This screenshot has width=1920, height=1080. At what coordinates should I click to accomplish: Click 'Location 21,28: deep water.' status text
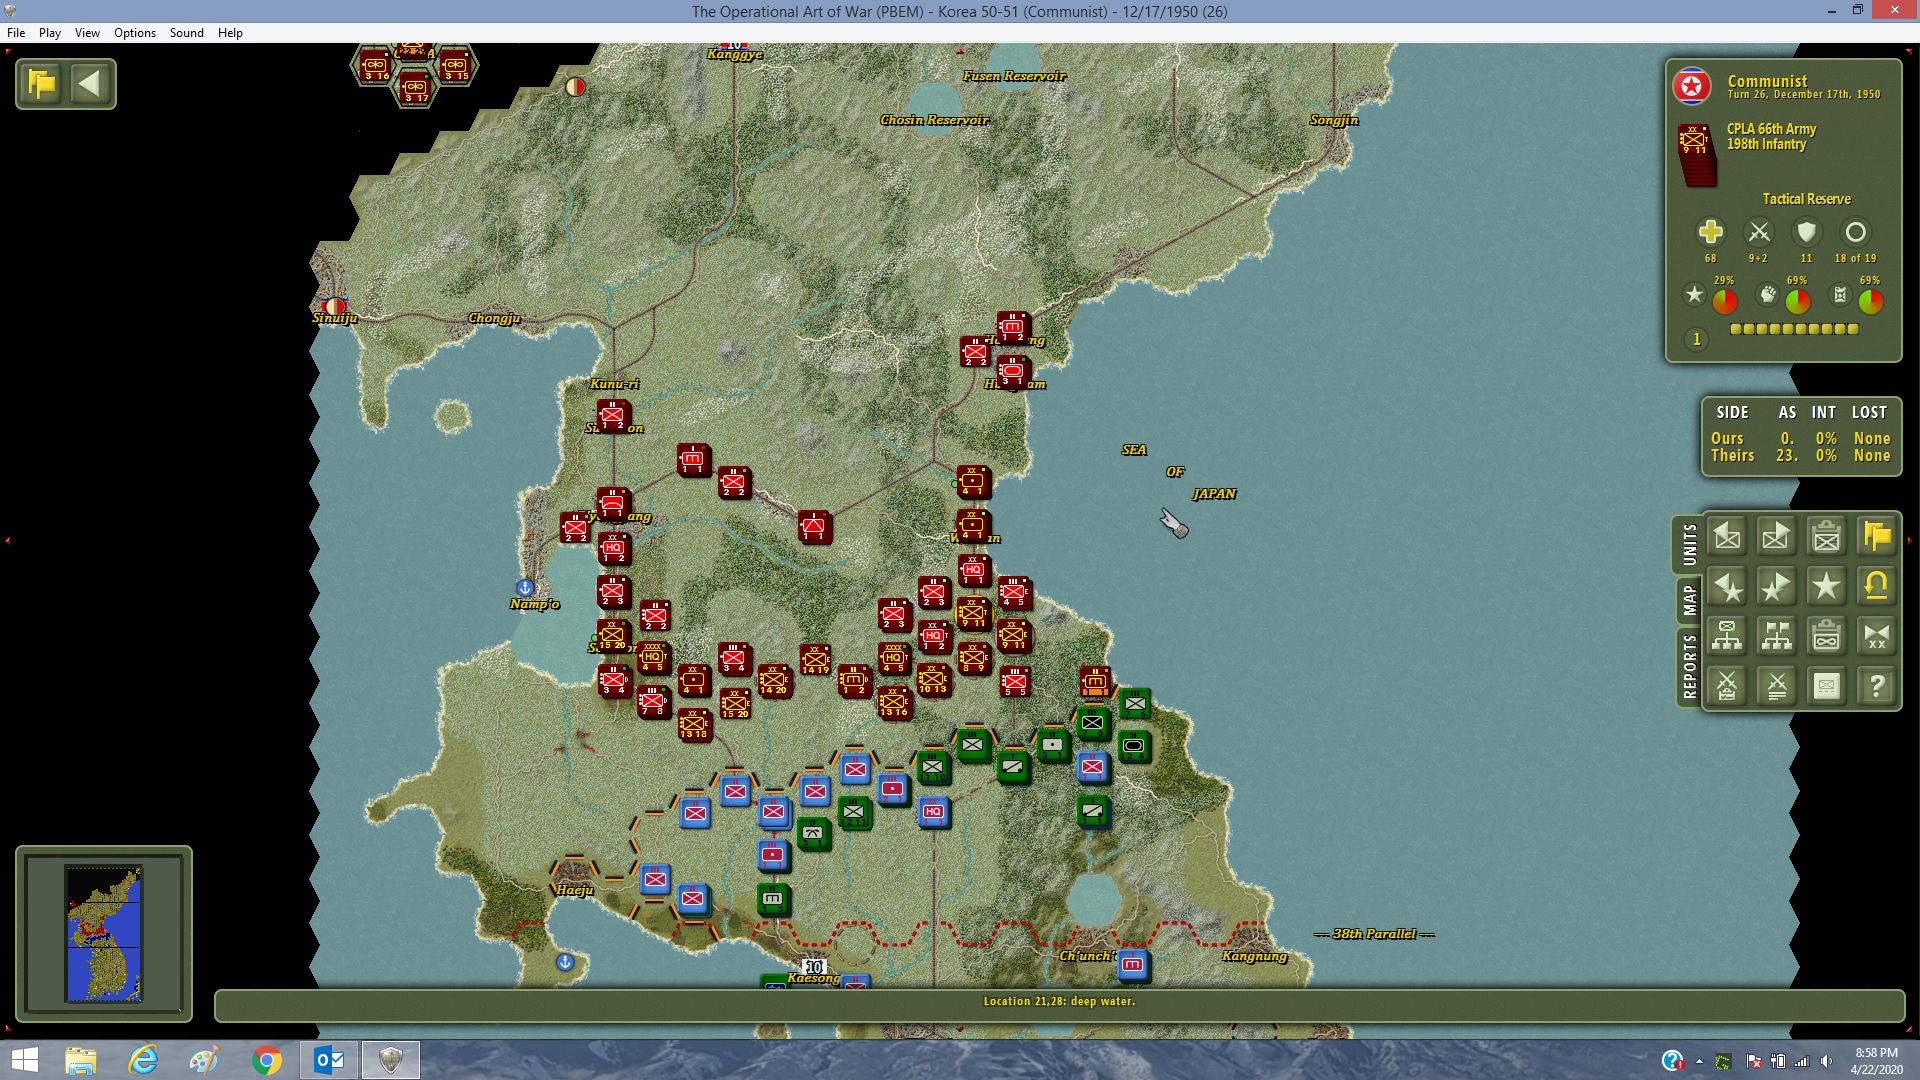1059,1001
